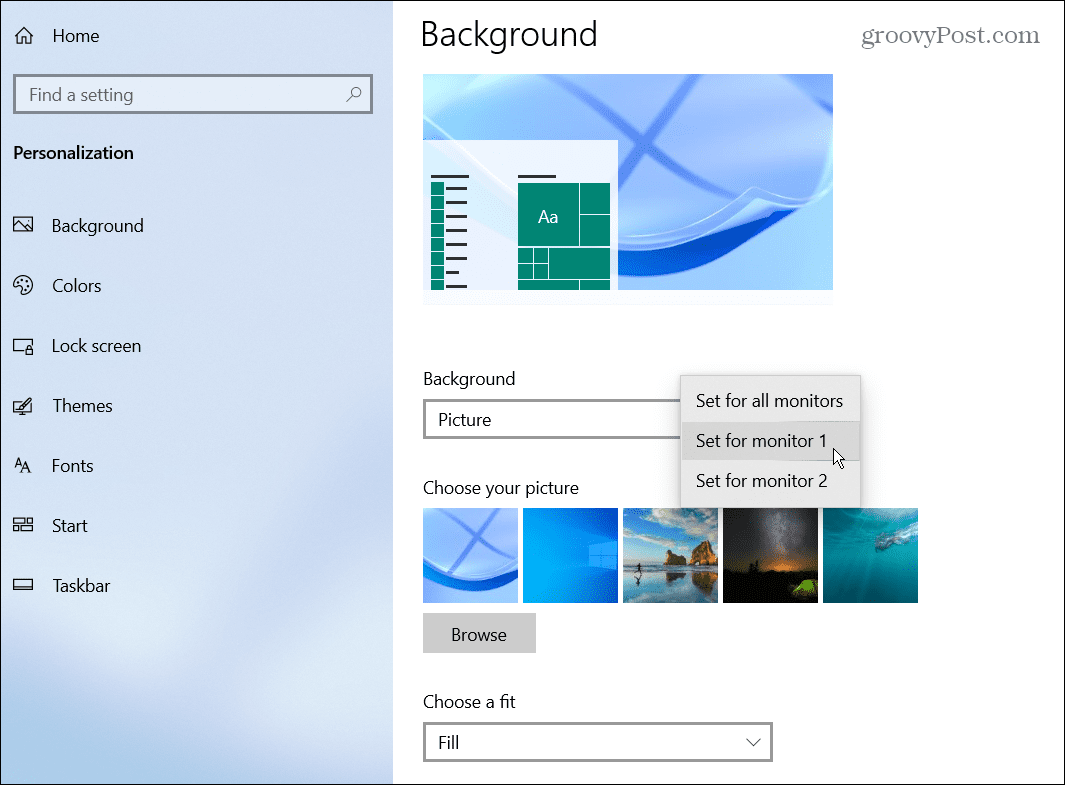
Task: Open Fonts settings via the Aa icon
Action: 25,465
